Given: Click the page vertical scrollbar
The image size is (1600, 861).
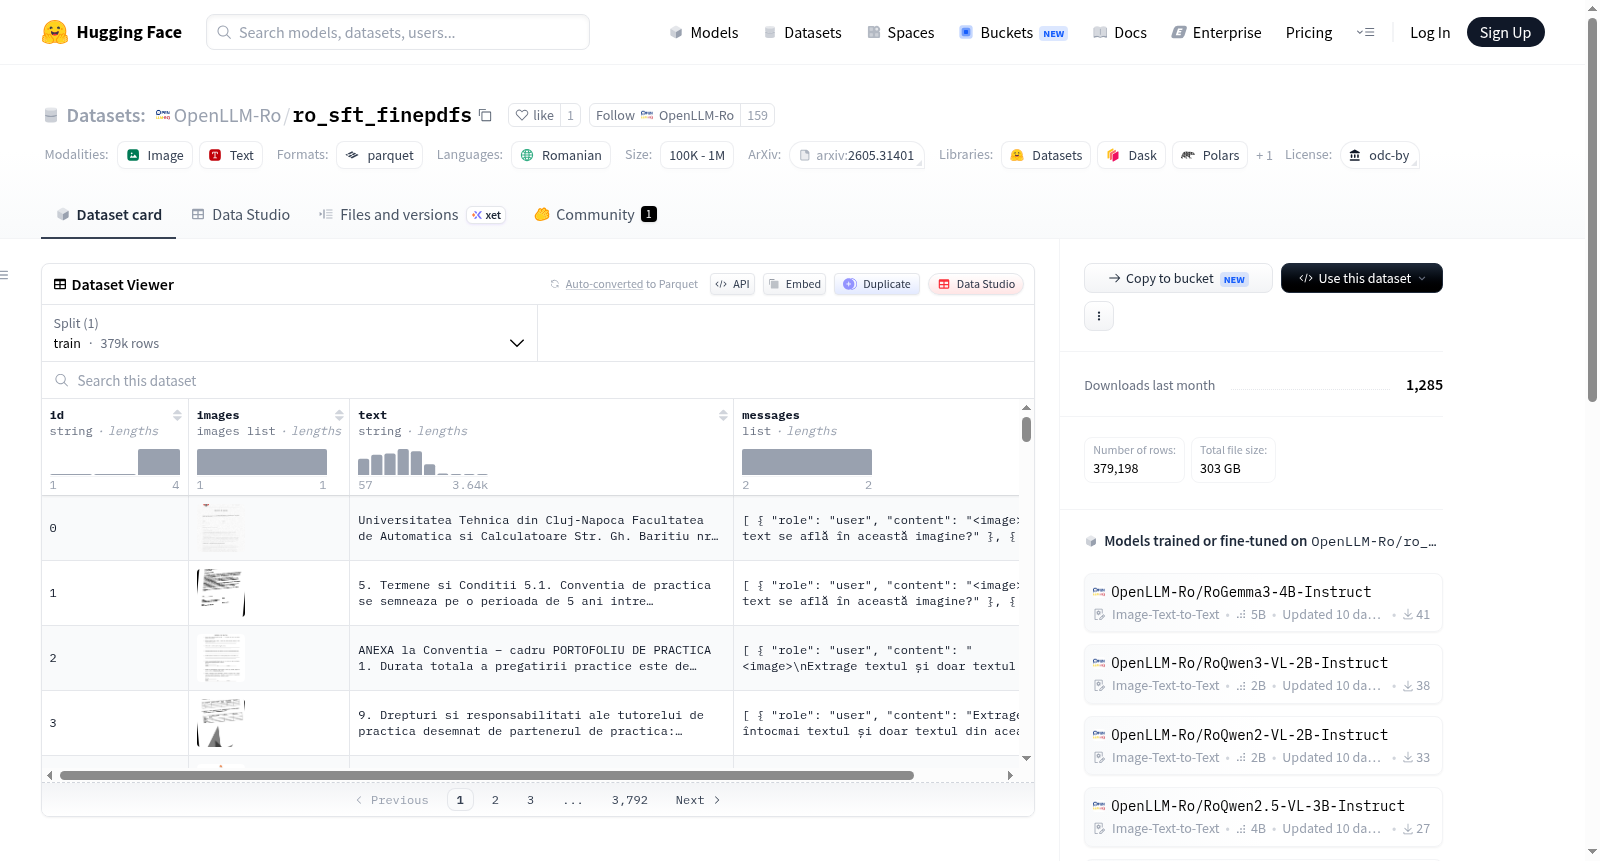Looking at the screenshot, I should click(x=1592, y=210).
